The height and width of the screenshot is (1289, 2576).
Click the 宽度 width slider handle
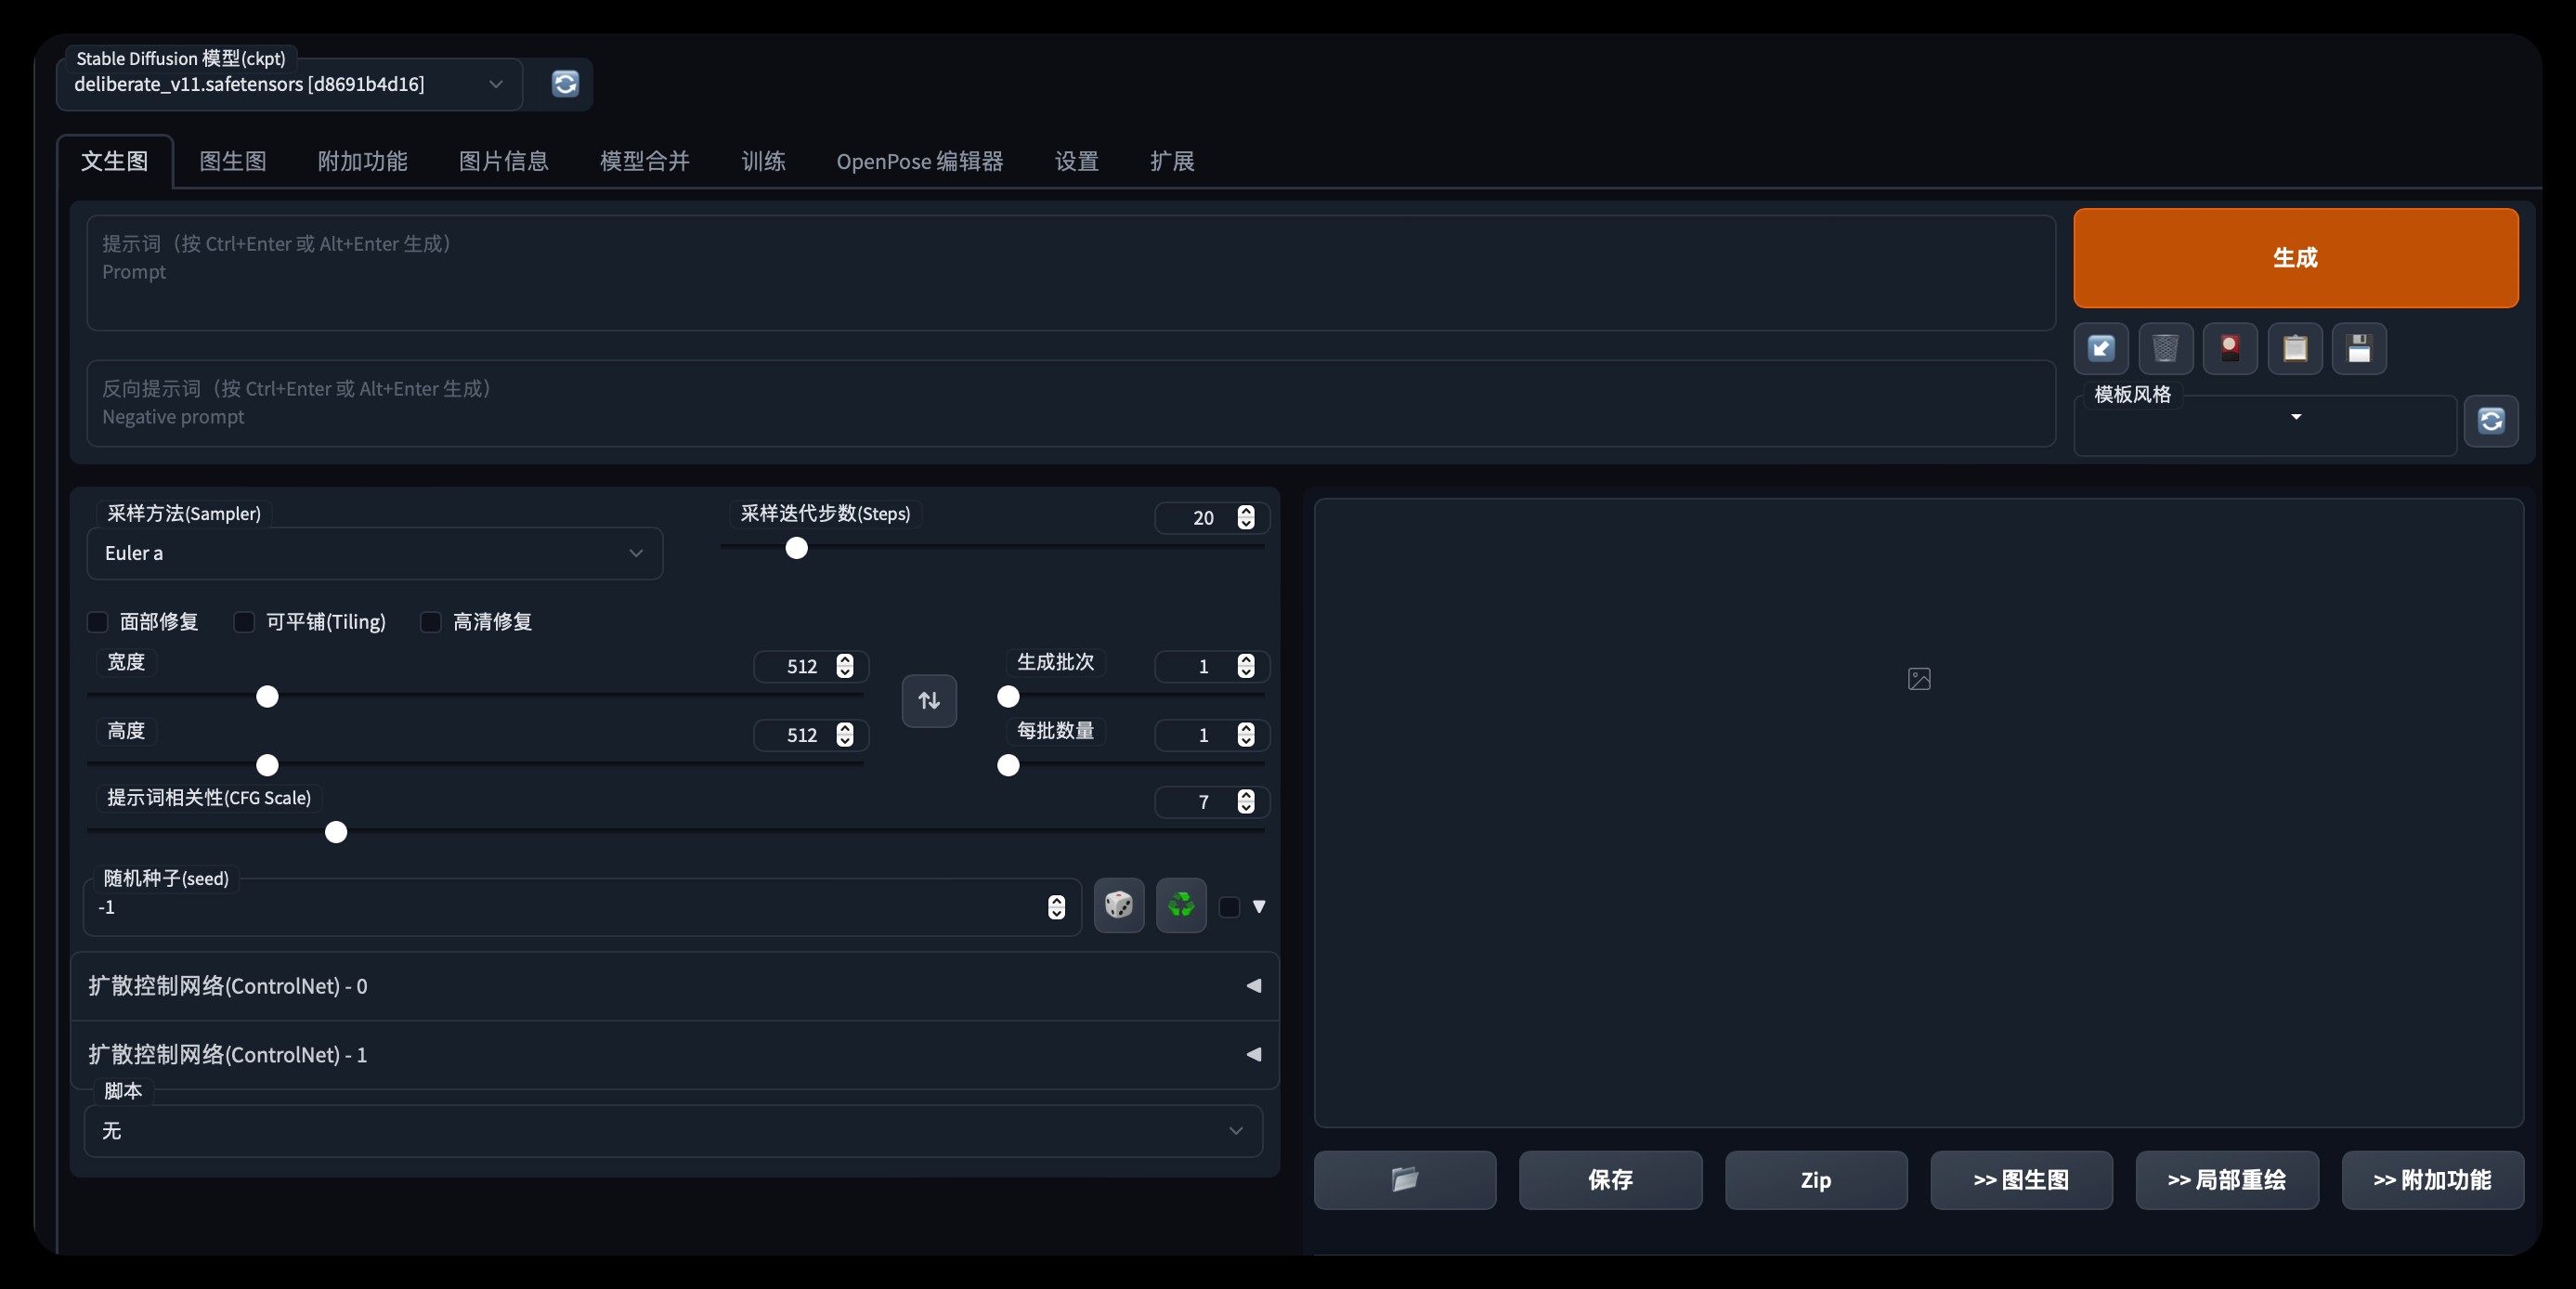pyautogui.click(x=267, y=696)
